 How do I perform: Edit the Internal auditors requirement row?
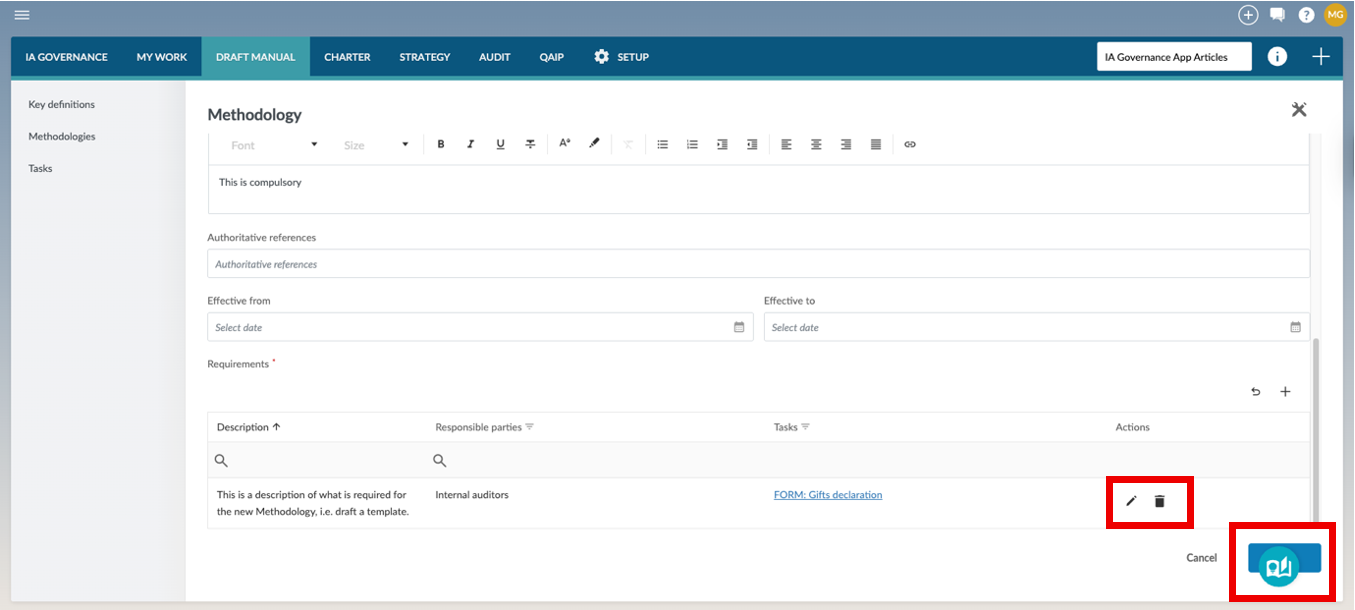(1132, 501)
